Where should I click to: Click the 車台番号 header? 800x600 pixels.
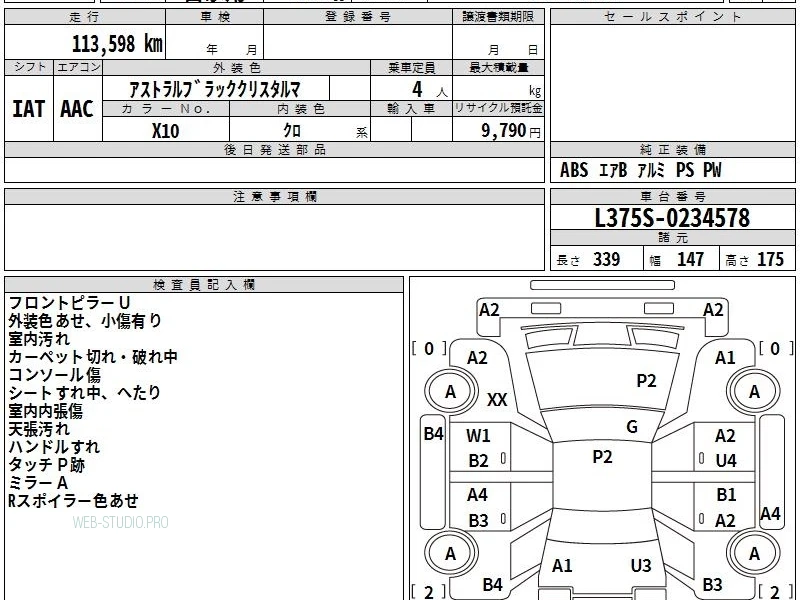click(x=673, y=196)
